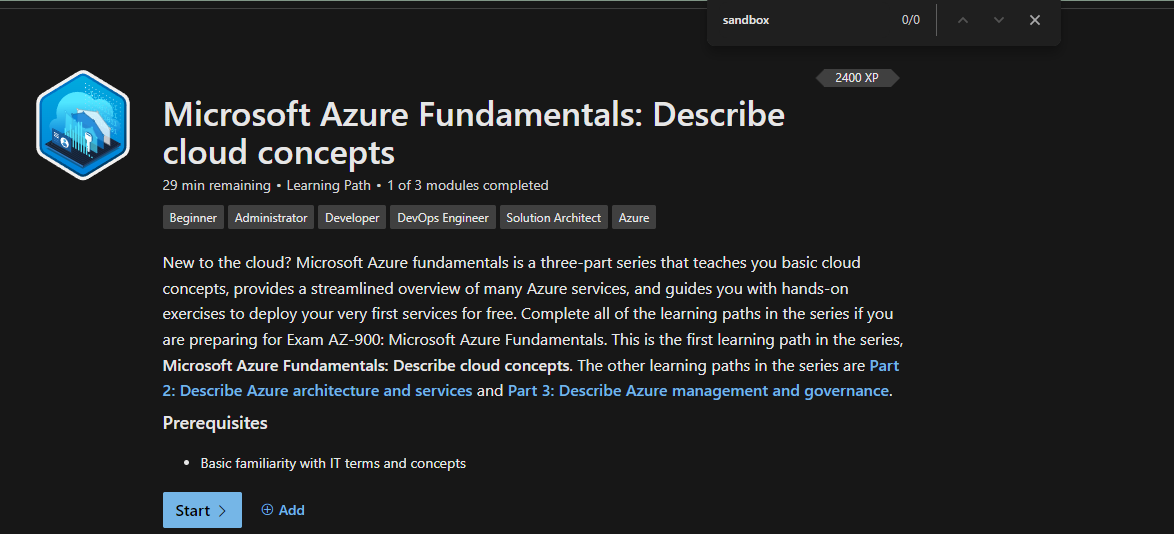
Task: Click 'Basic familiarity with IT terms and concepts' text
Action: [333, 464]
